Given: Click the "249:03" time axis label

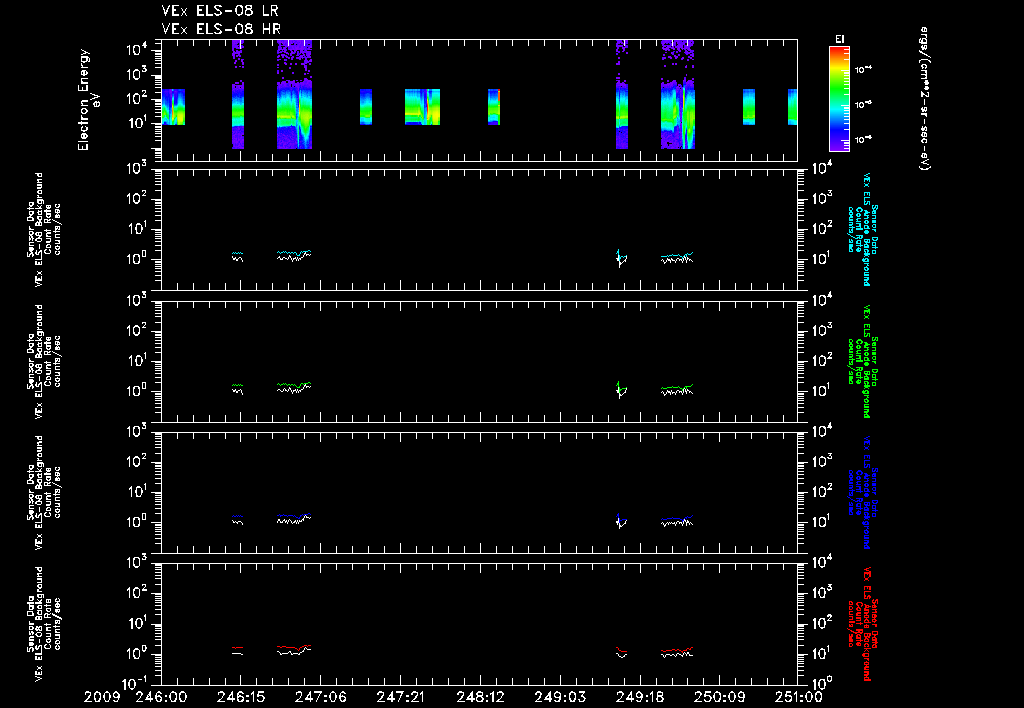Looking at the screenshot, I should point(560,698).
